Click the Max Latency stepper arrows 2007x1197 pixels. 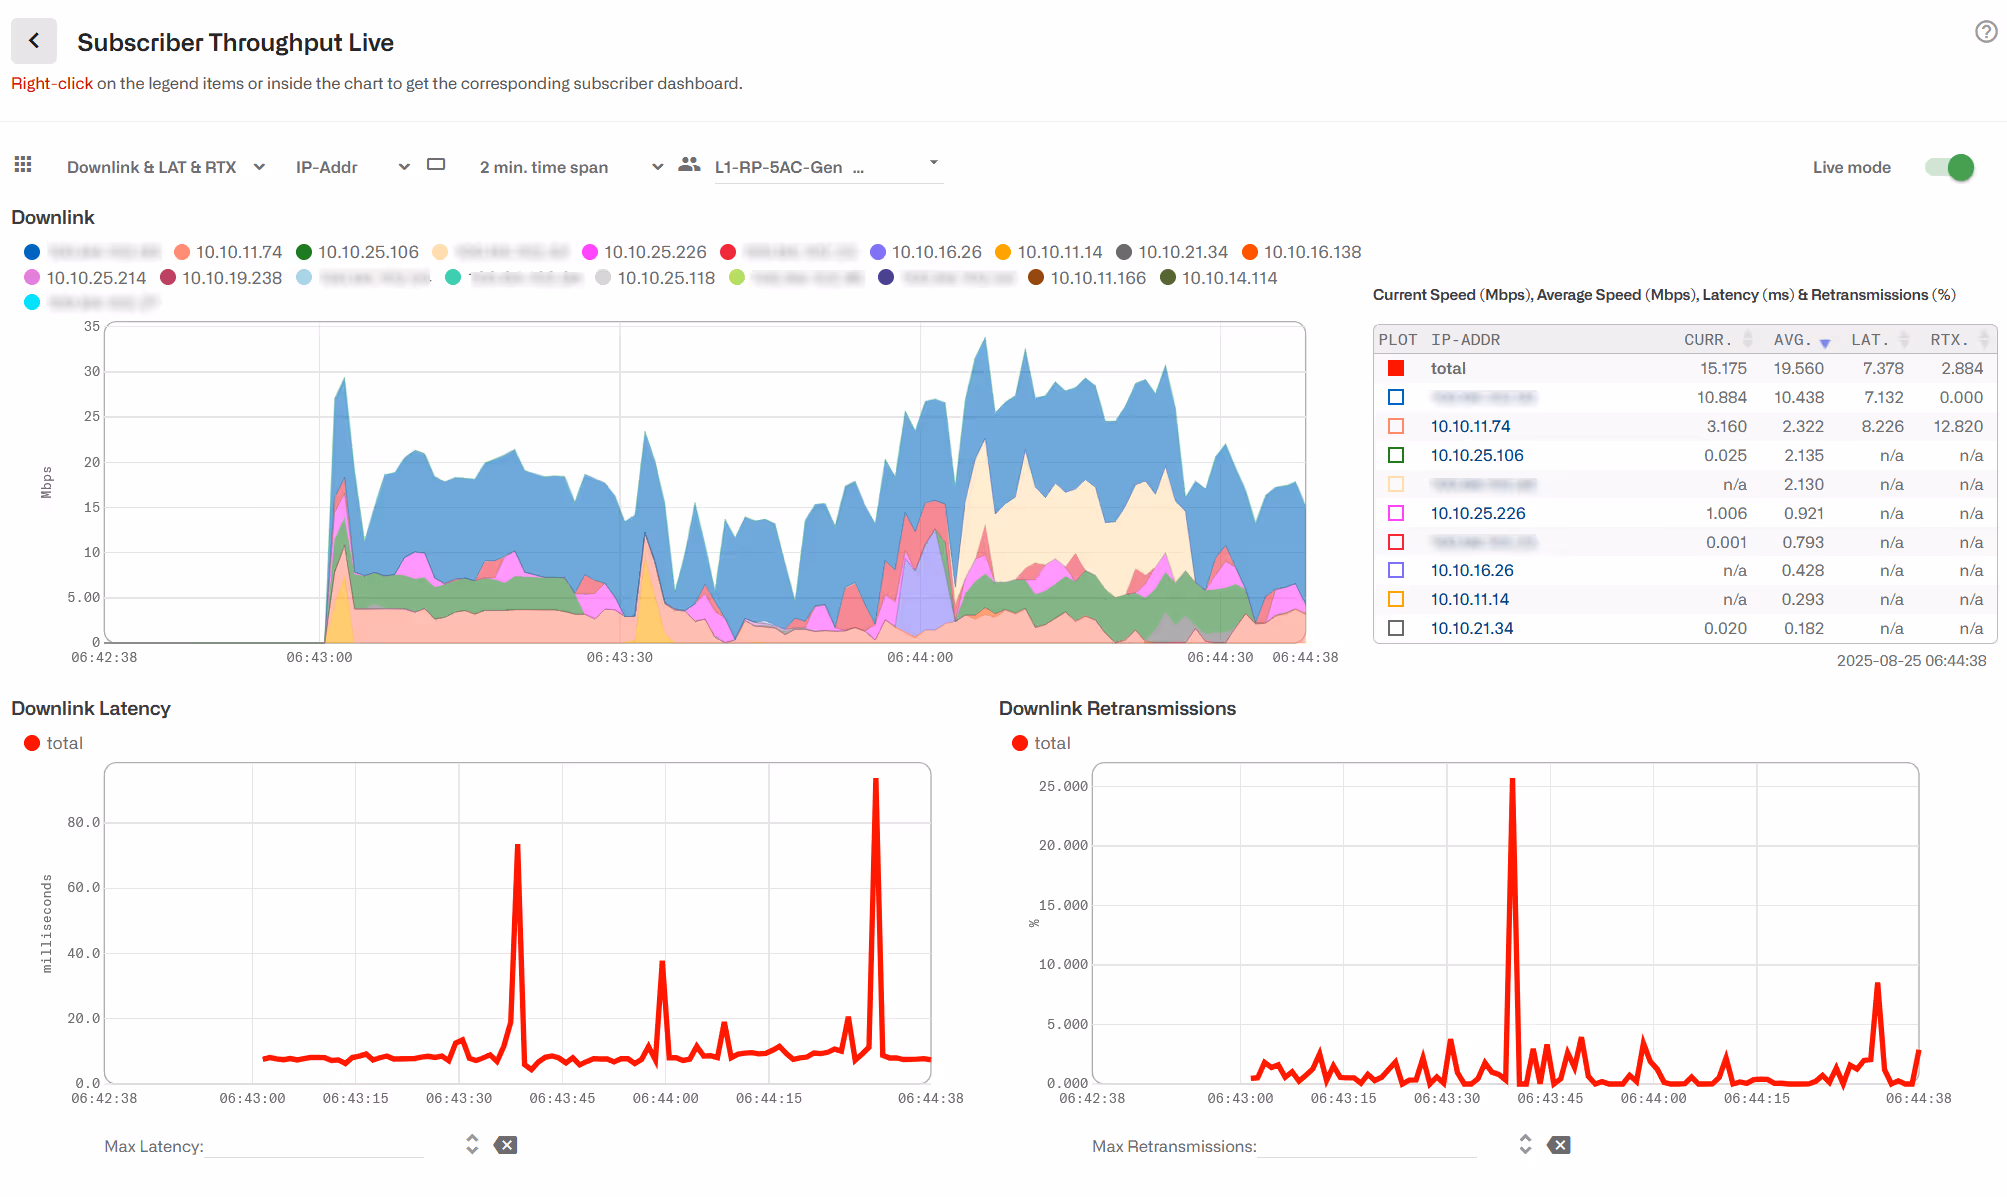[472, 1145]
